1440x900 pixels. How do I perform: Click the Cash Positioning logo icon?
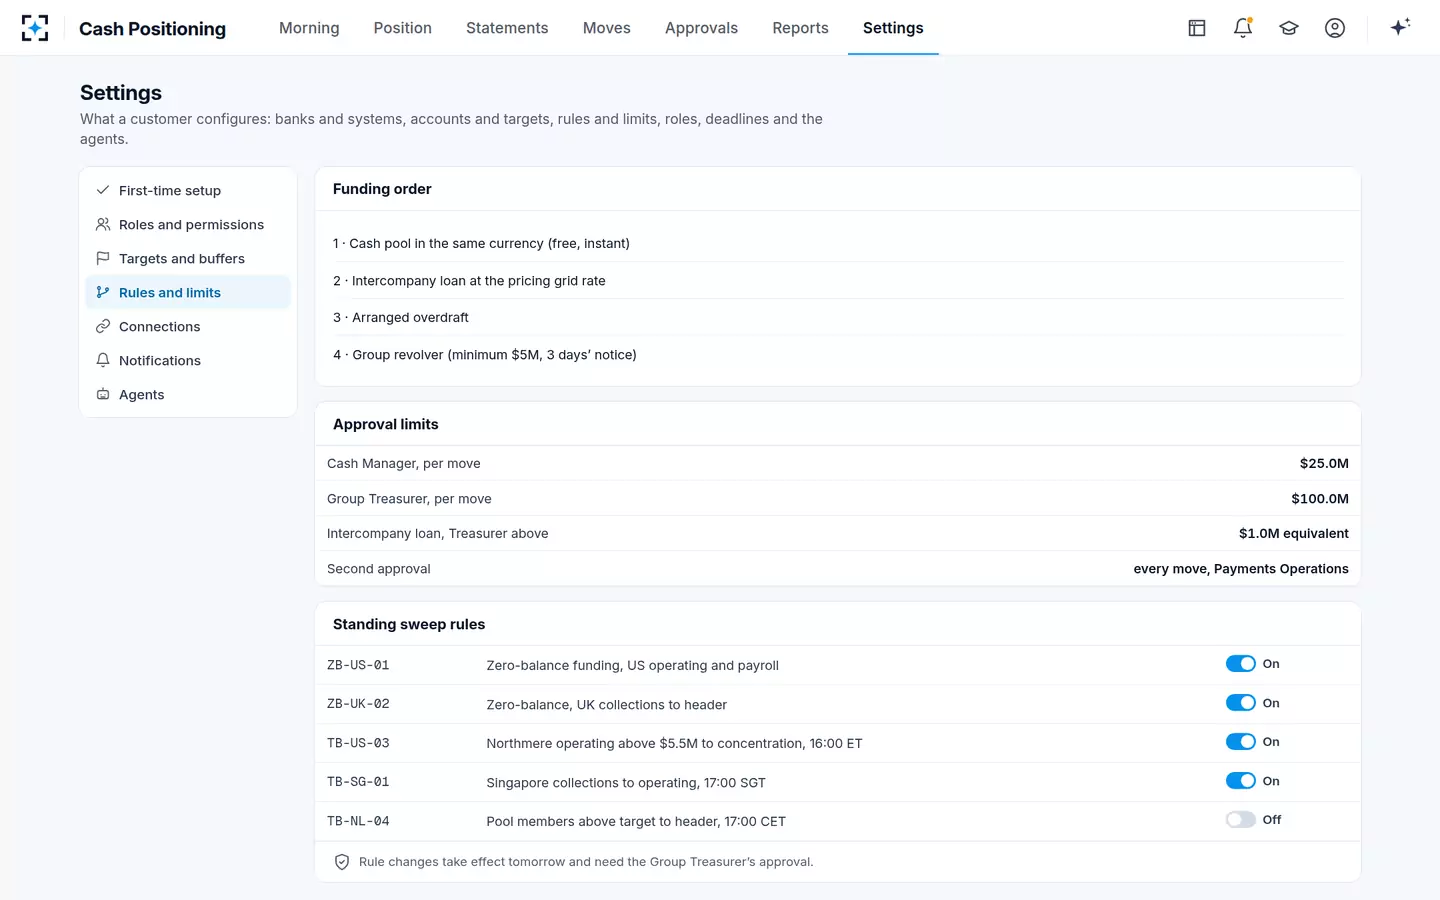click(35, 28)
